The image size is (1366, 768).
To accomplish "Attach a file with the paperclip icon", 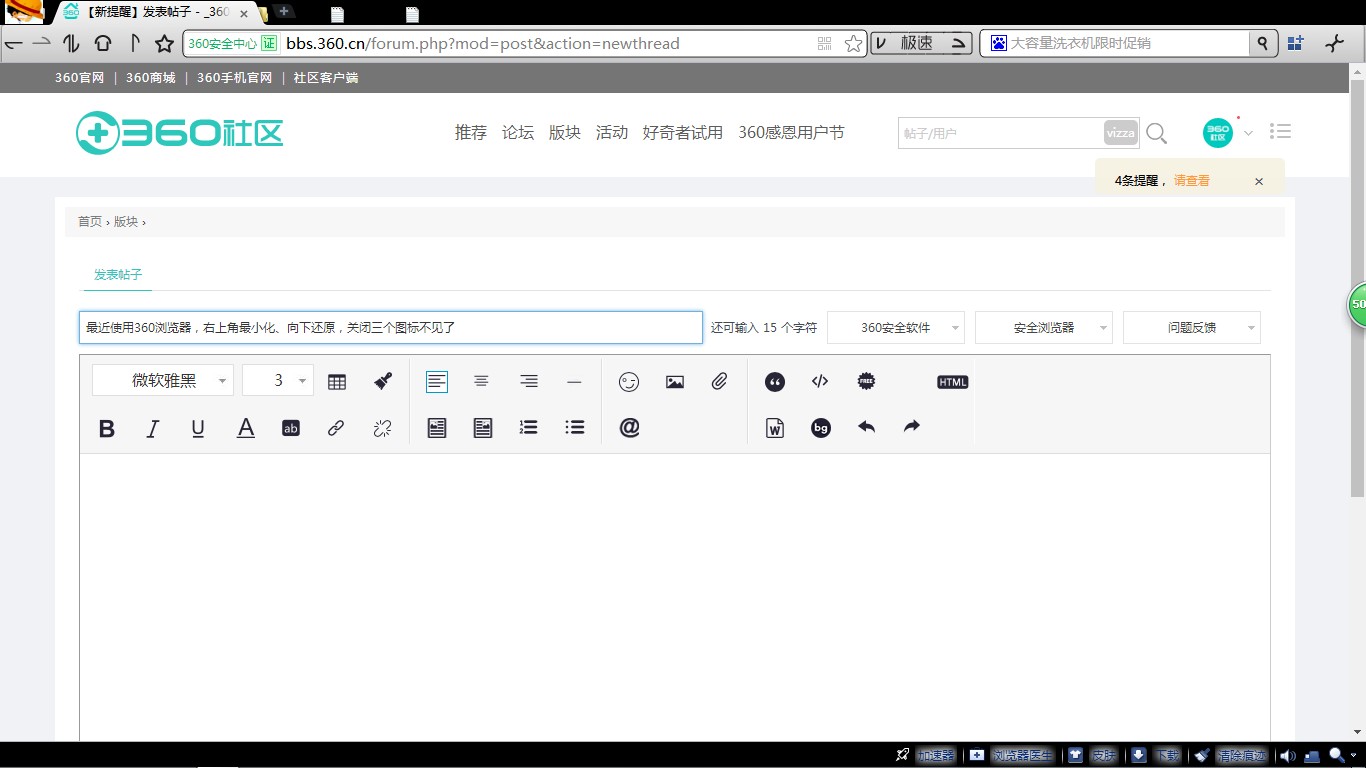I will (720, 381).
